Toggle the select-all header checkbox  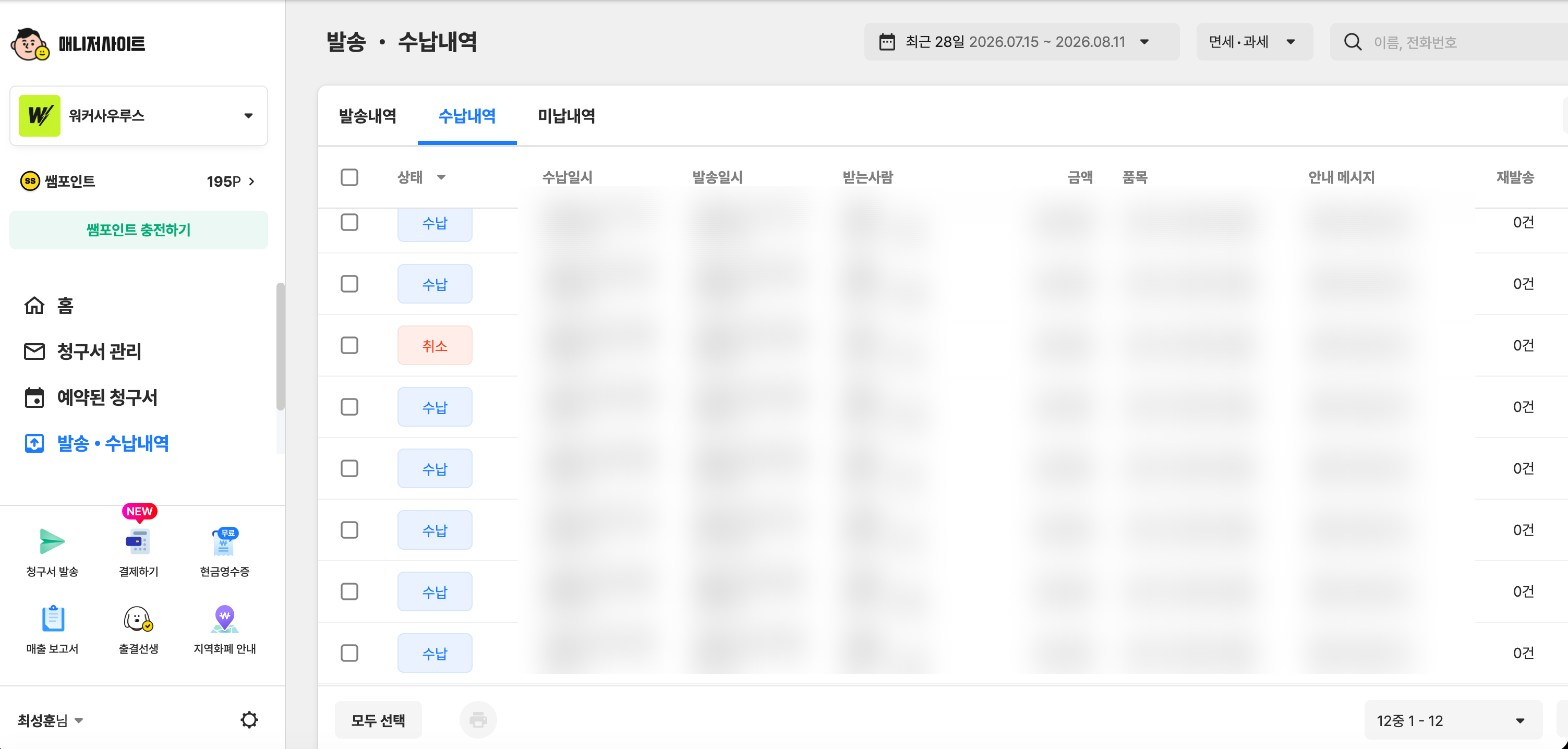(349, 177)
